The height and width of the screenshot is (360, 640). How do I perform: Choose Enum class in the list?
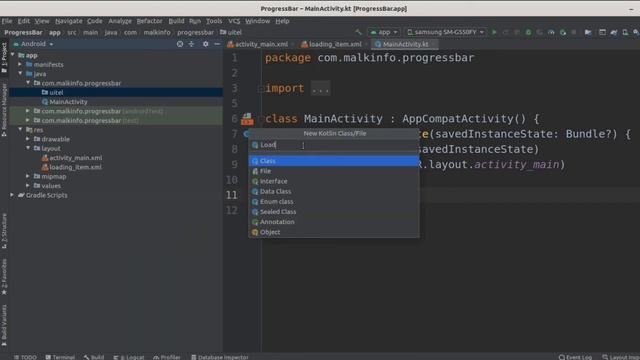(x=334, y=202)
